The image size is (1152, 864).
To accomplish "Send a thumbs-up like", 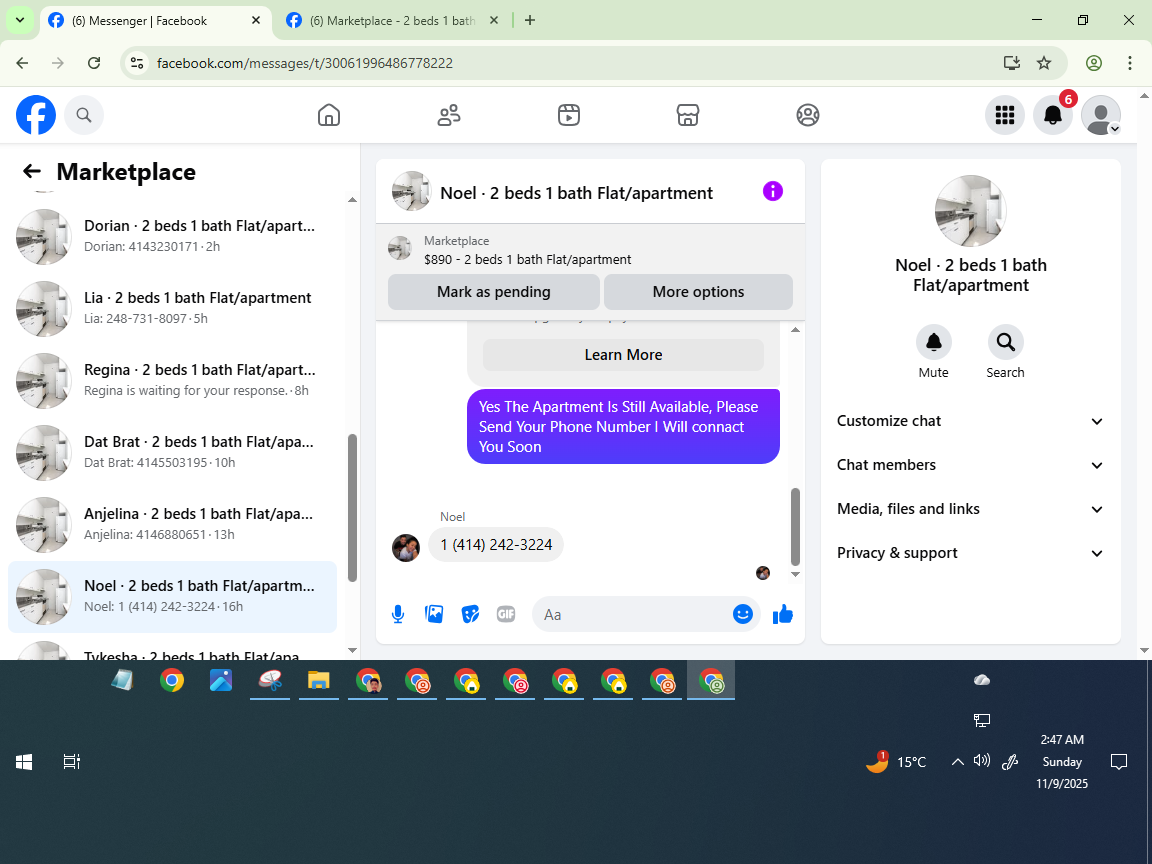I will pyautogui.click(x=782, y=614).
